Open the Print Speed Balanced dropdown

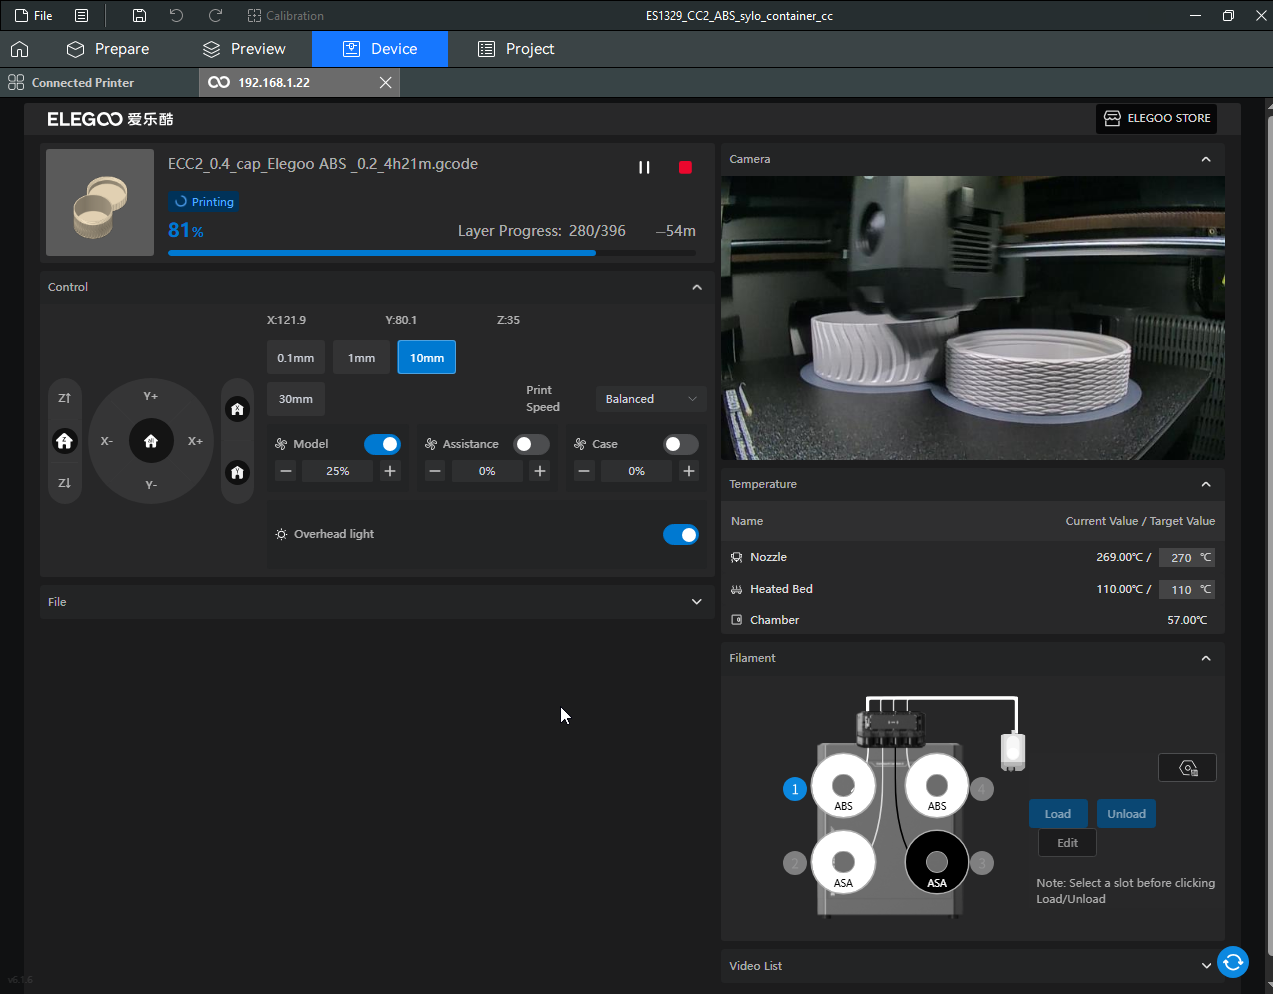tap(650, 399)
